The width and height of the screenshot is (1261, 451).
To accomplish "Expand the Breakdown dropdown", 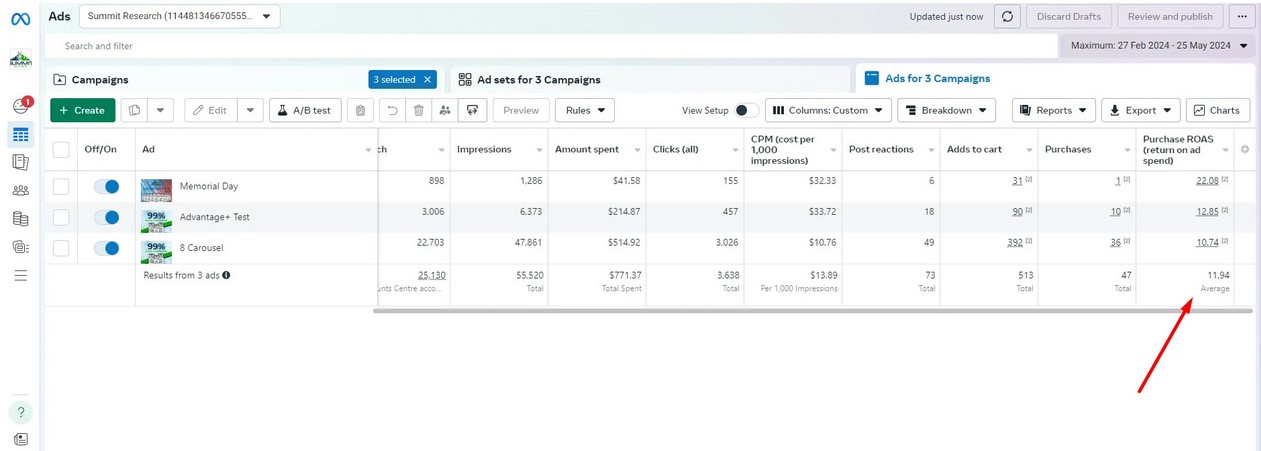I will [946, 110].
